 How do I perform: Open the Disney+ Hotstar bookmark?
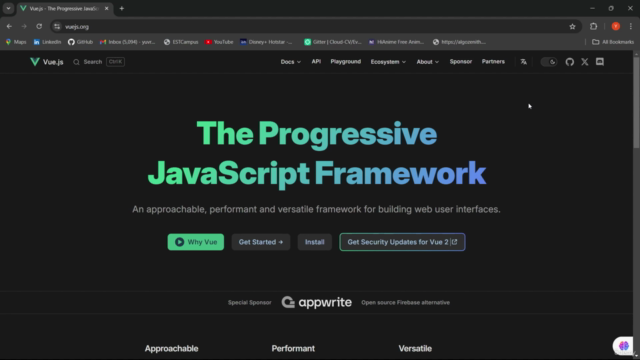point(267,42)
